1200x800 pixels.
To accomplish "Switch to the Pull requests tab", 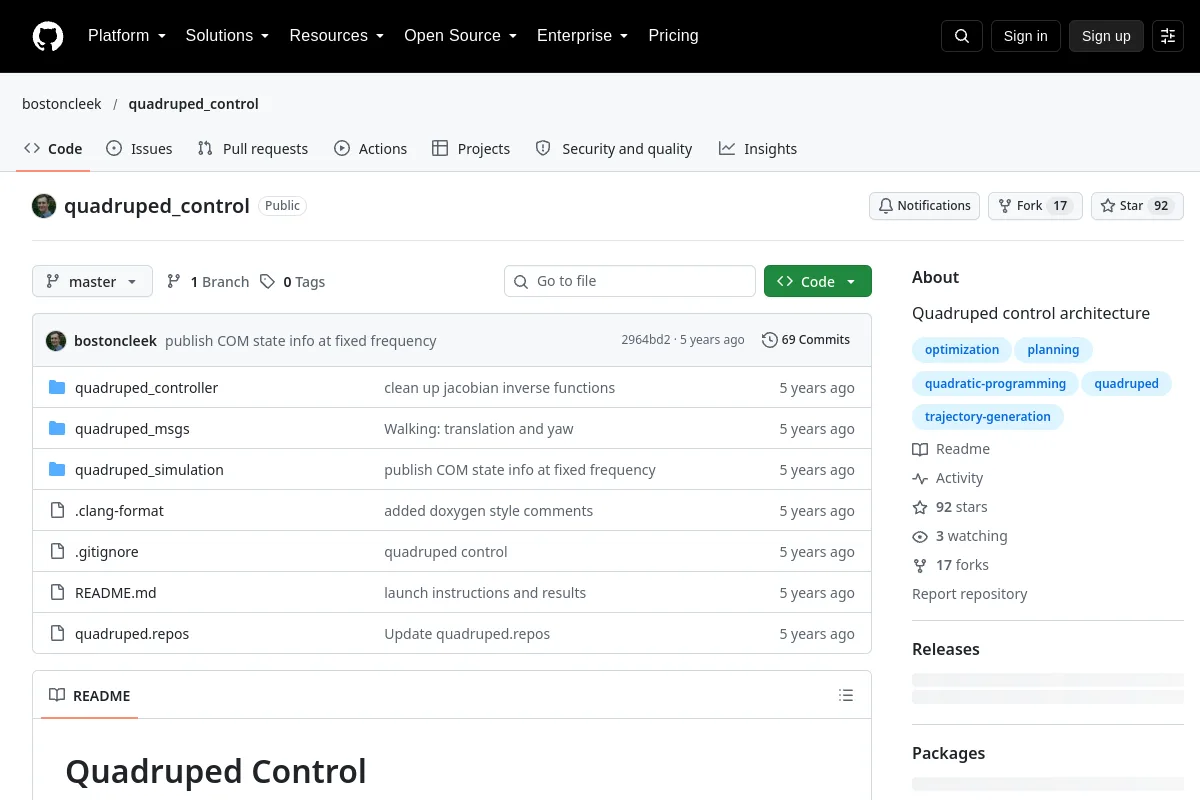I will point(253,149).
